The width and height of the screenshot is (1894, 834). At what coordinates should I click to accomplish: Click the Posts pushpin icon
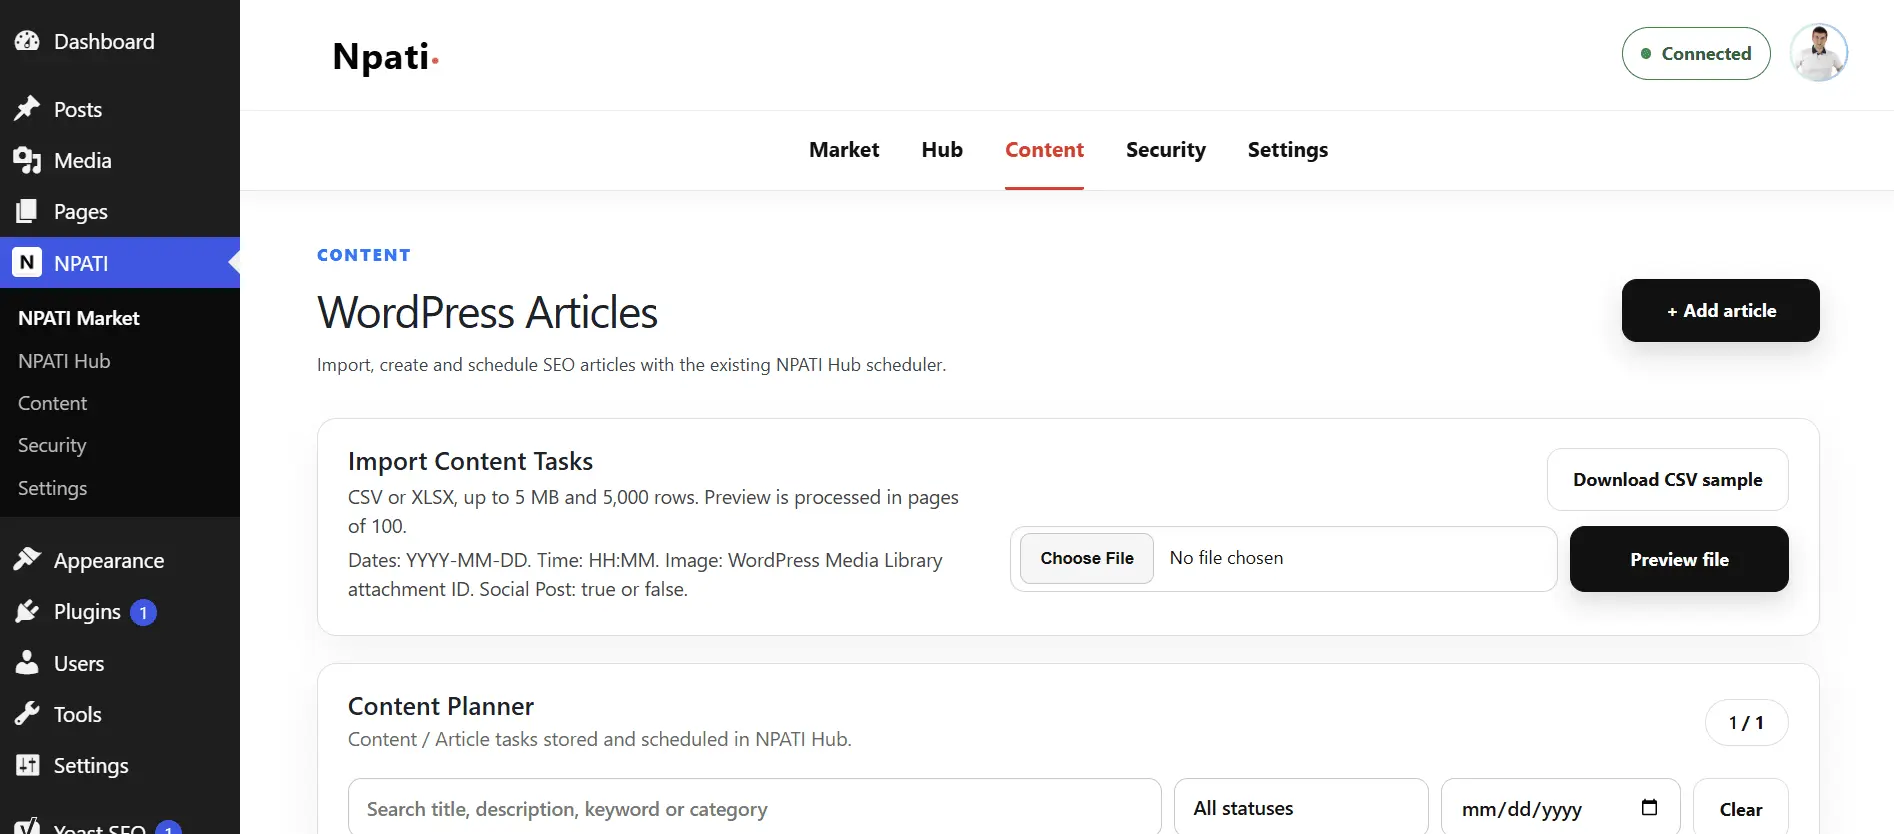pyautogui.click(x=27, y=108)
